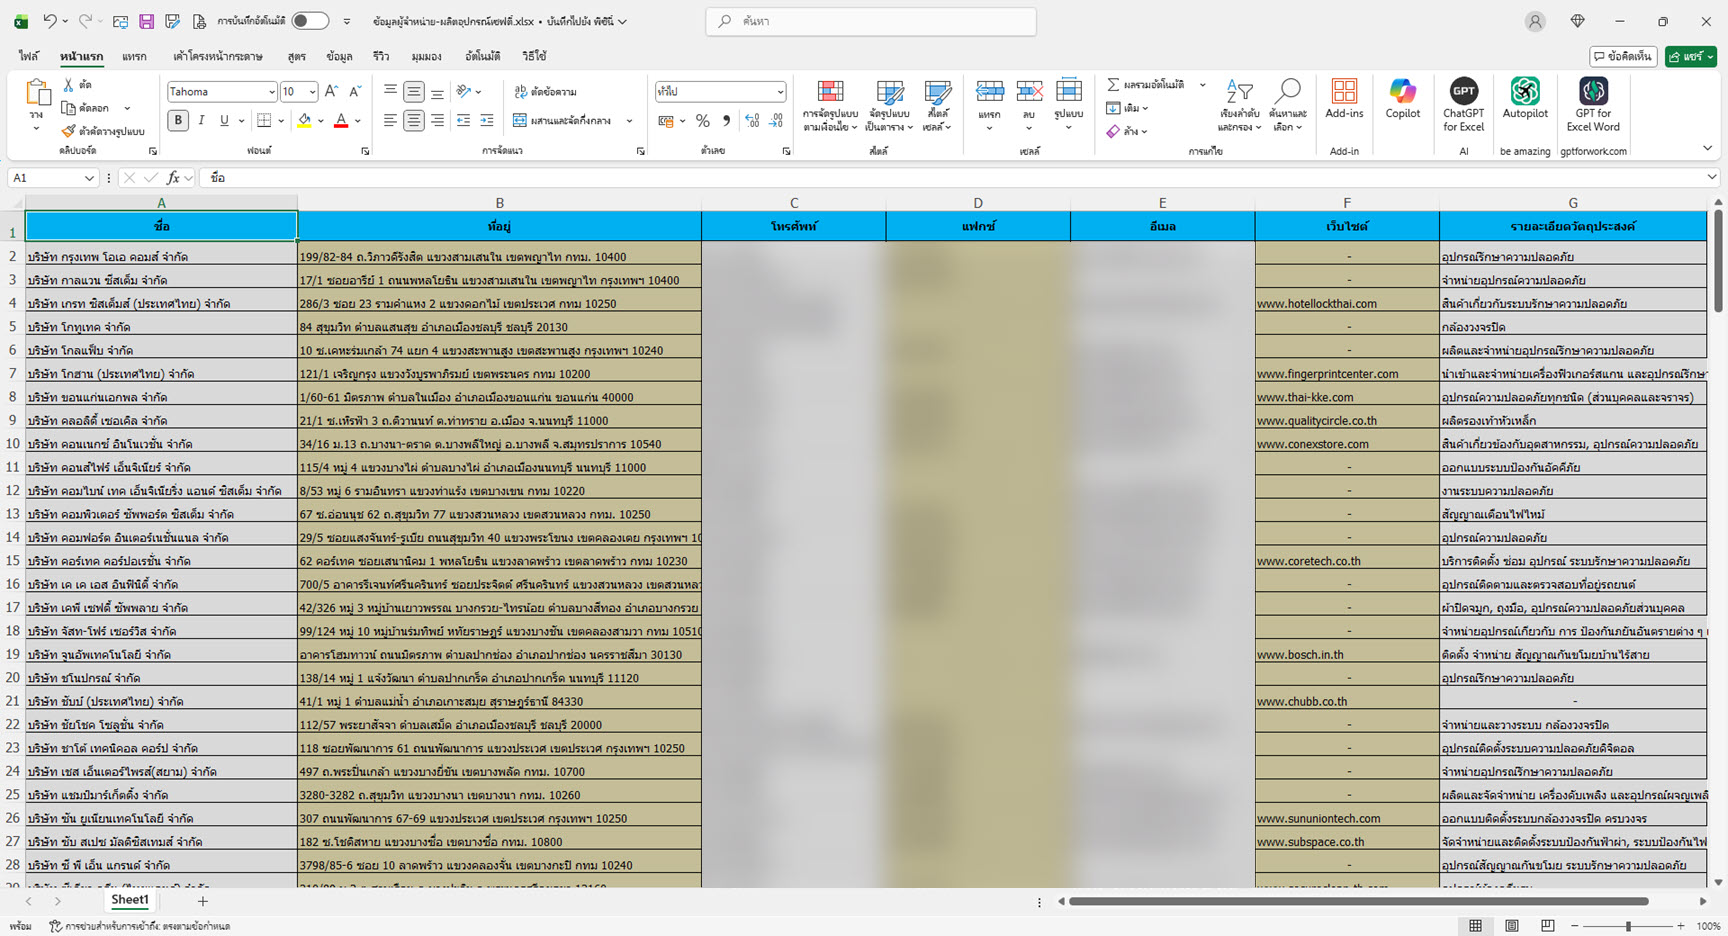Click the green แชร์ (Share) button
The width and height of the screenshot is (1728, 936).
[x=1690, y=57]
